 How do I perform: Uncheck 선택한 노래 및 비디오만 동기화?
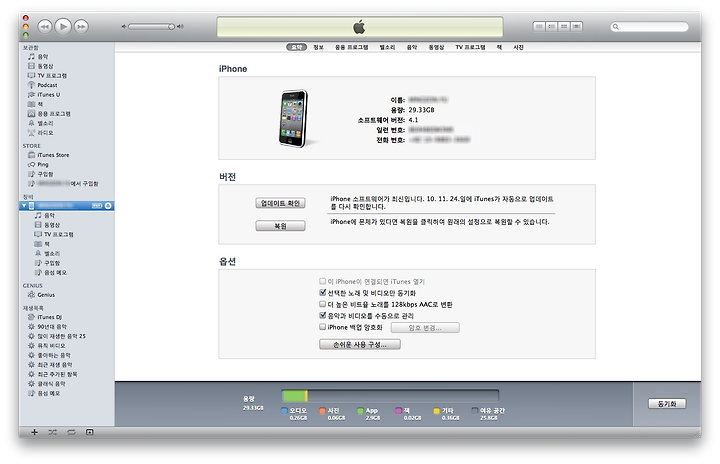(x=322, y=293)
